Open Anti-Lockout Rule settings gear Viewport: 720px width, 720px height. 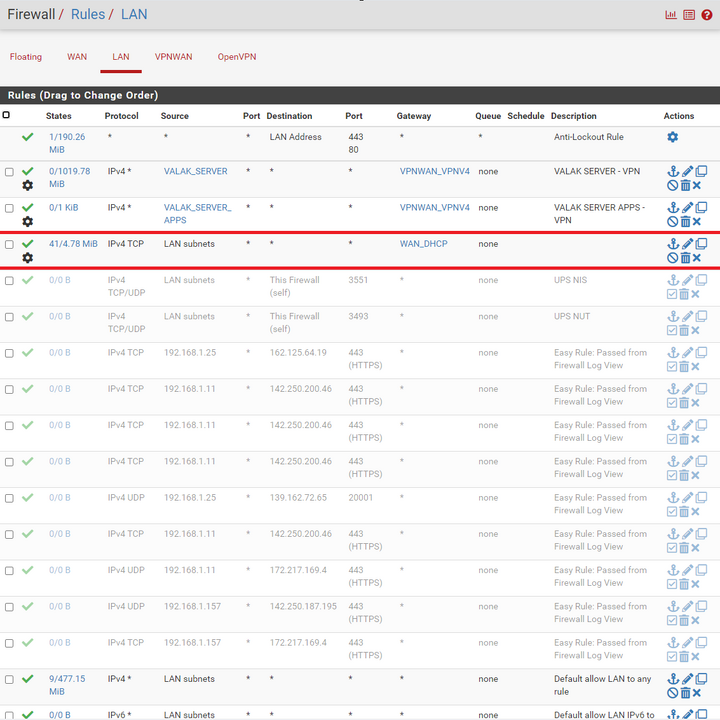(x=673, y=137)
